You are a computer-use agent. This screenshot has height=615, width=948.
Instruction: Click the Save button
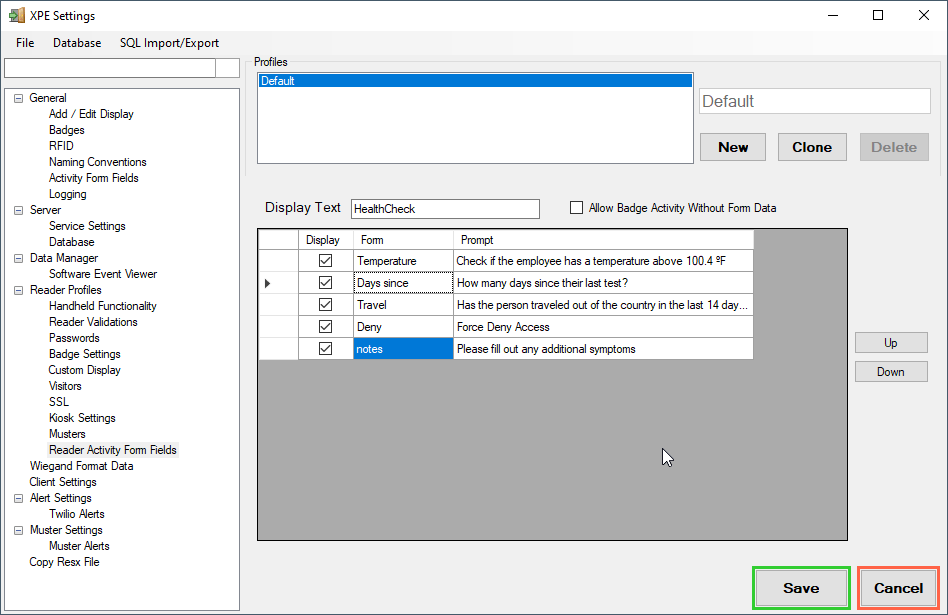pos(801,588)
